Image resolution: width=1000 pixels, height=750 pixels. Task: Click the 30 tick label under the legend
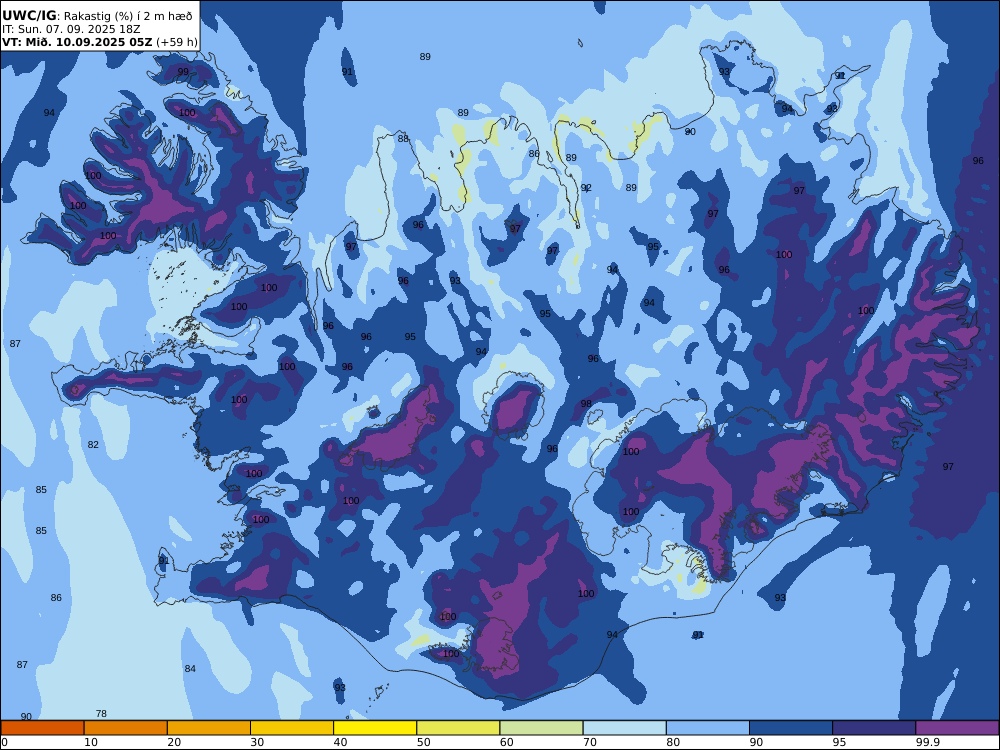[257, 742]
